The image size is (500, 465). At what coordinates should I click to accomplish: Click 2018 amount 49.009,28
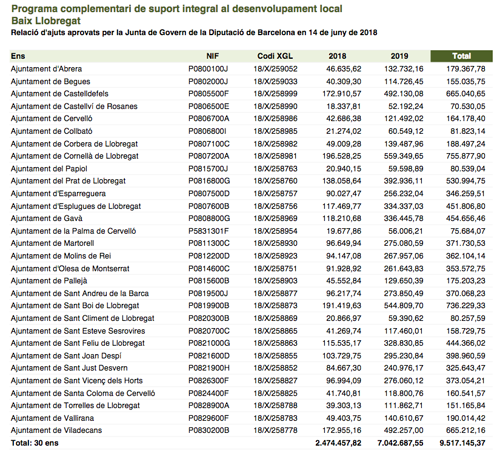343,144
